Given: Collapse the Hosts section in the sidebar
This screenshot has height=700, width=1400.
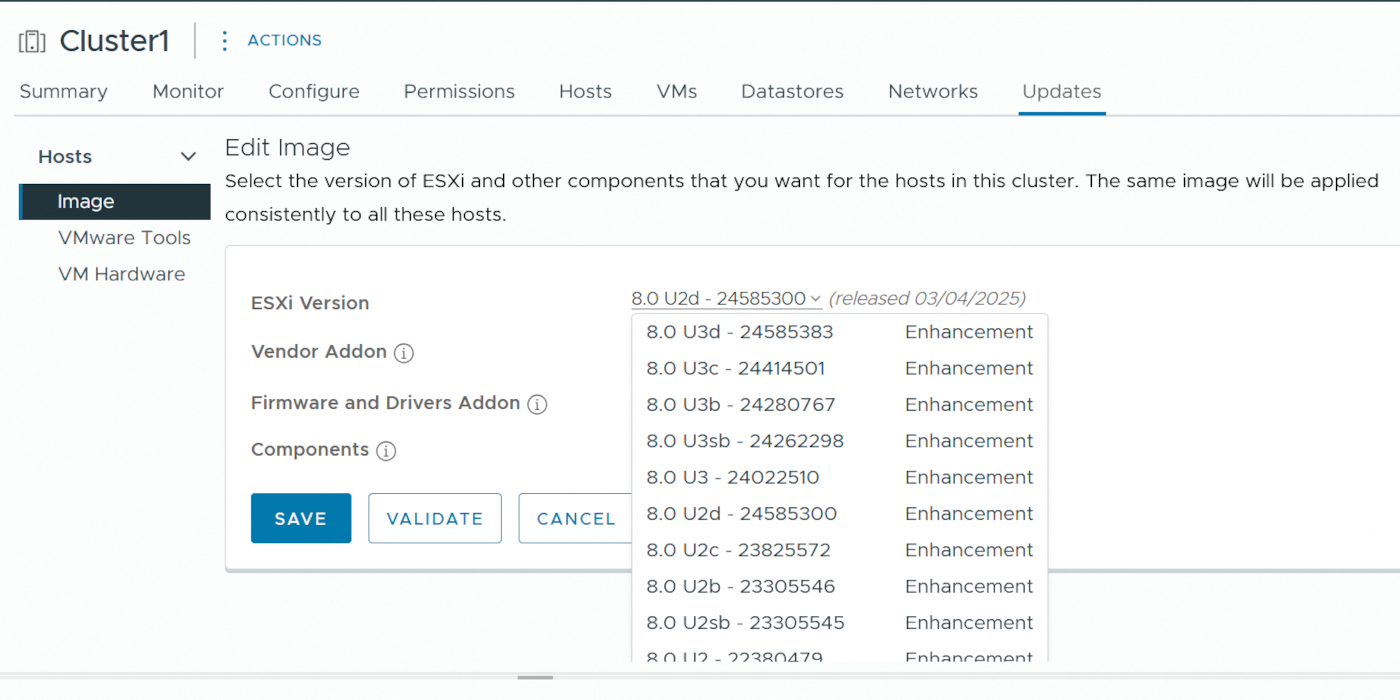Looking at the screenshot, I should [x=187, y=156].
